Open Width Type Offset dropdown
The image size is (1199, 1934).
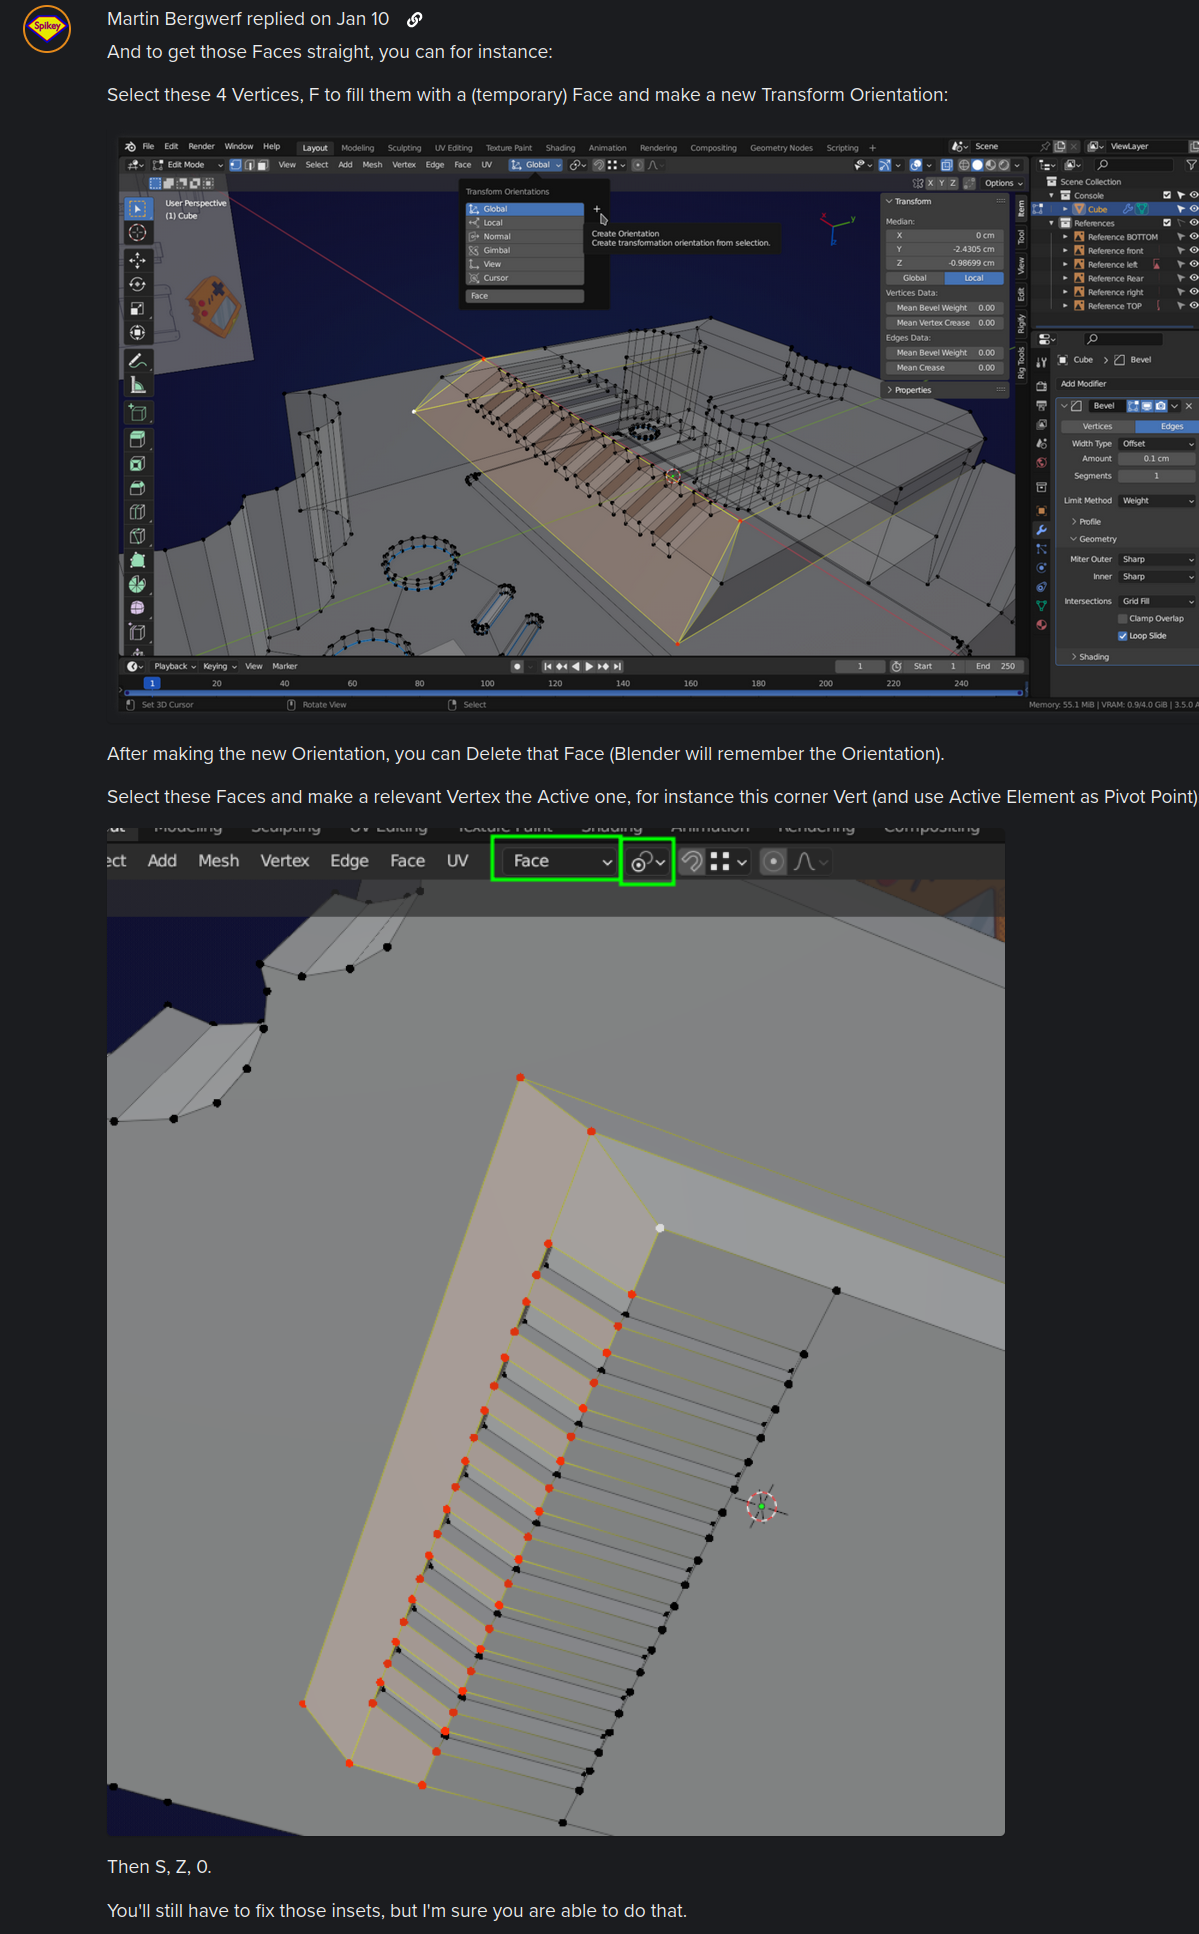tap(1157, 443)
